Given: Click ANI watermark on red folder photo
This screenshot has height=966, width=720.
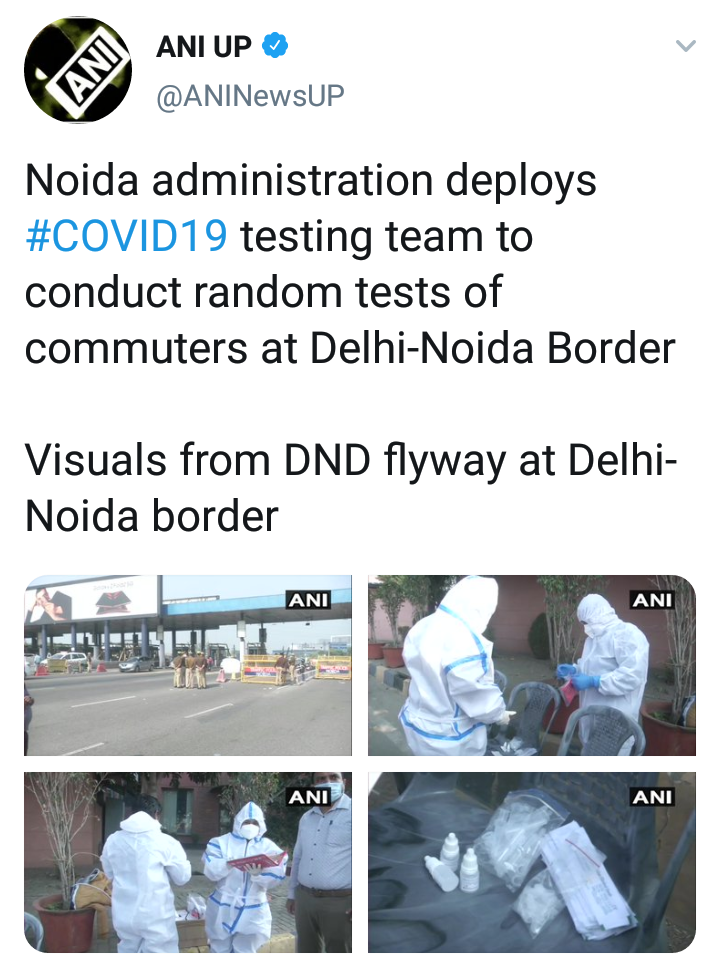Looking at the screenshot, I should (x=309, y=797).
